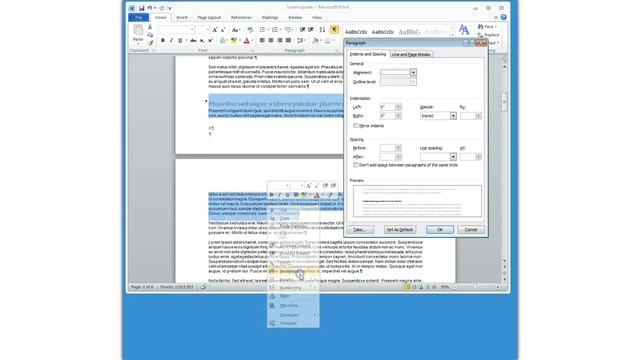The width and height of the screenshot is (640, 360).
Task: Open Font dialog launcher in ribbon
Action: [x=253, y=51]
